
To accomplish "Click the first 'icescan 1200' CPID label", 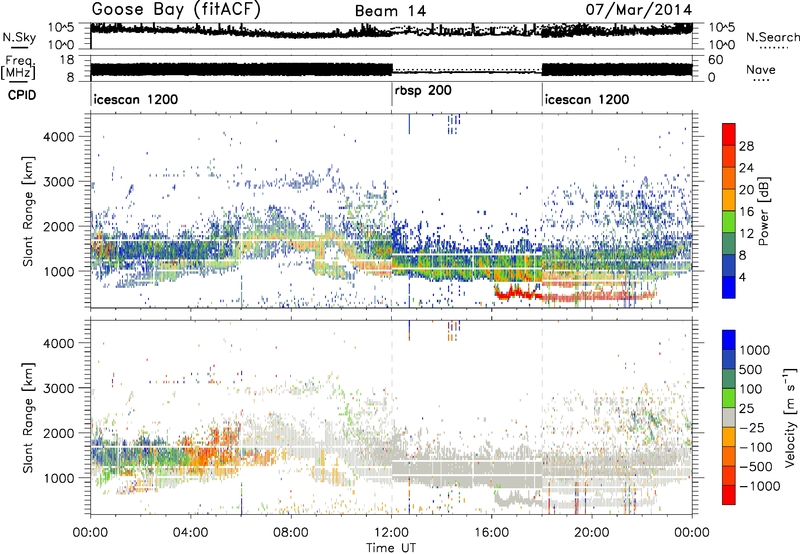I will pyautogui.click(x=136, y=99).
